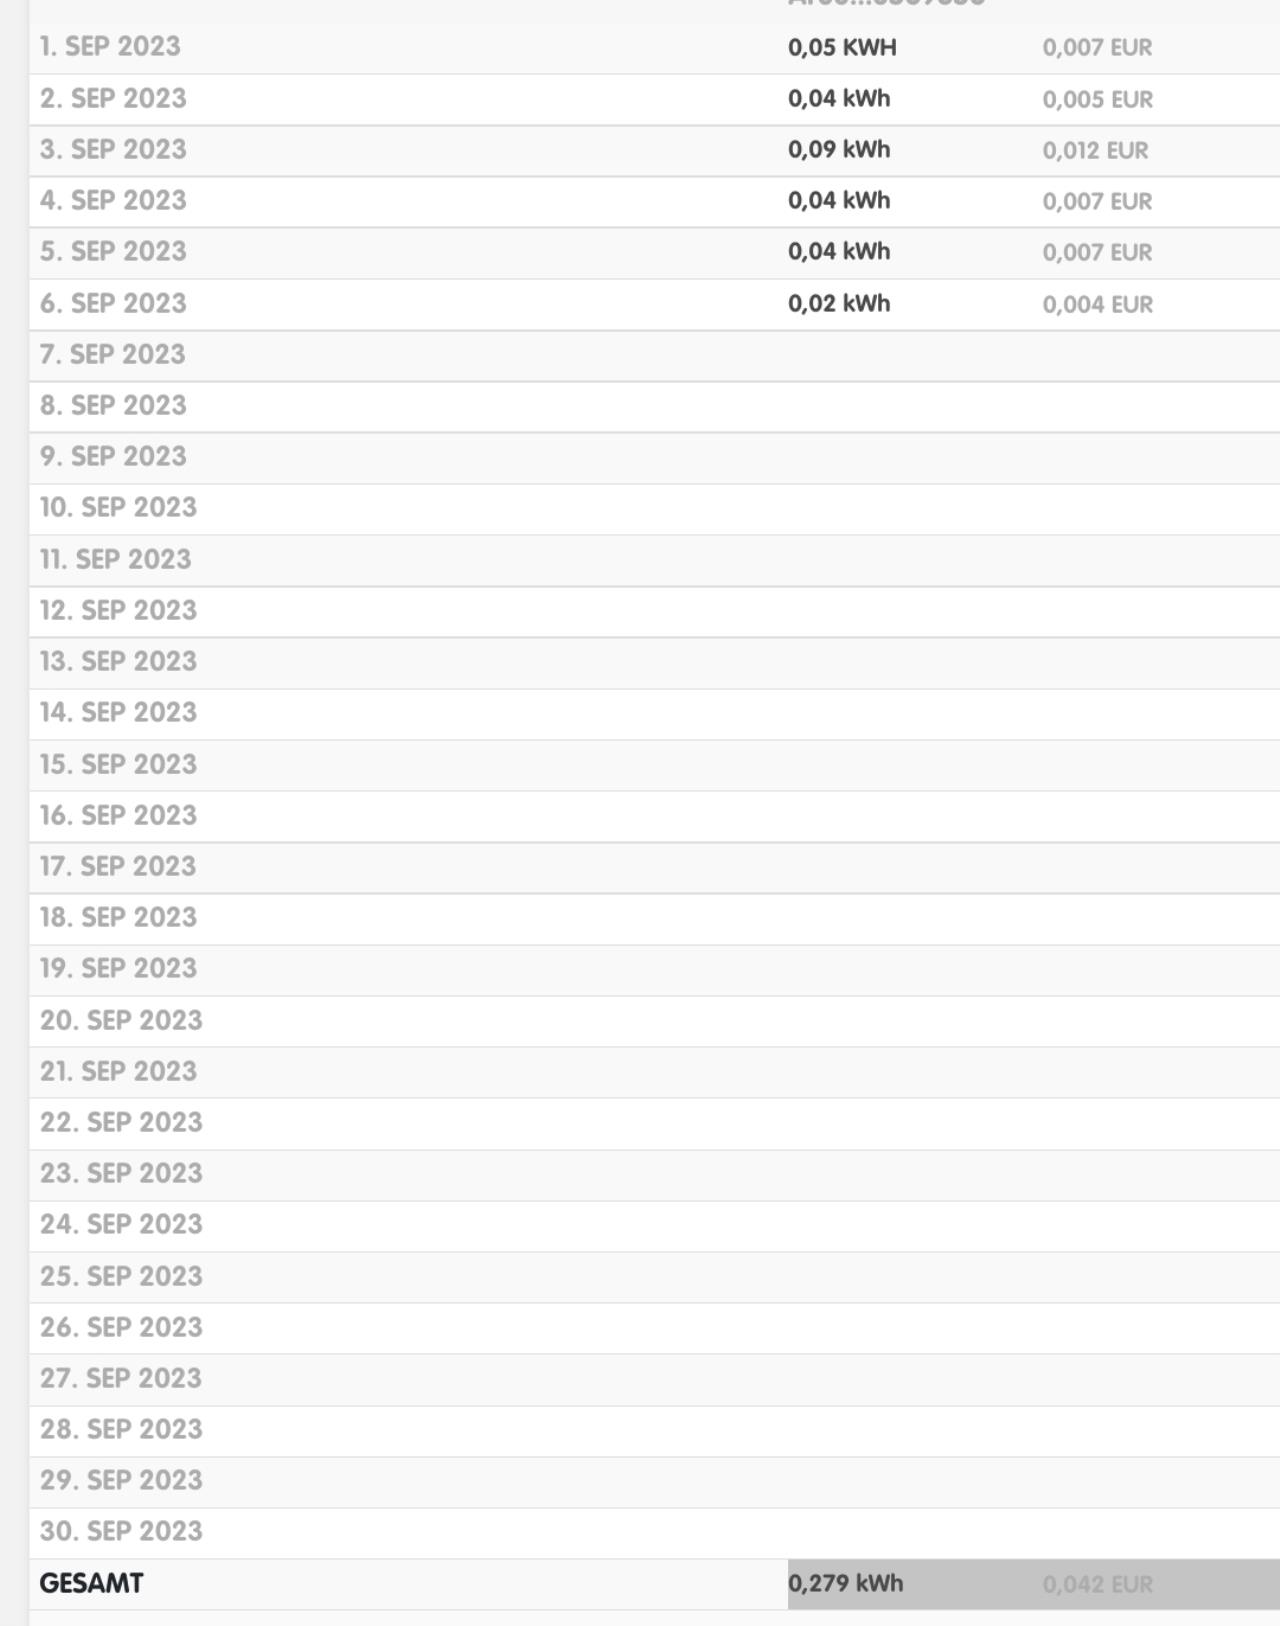Viewport: 1280px width, 1626px height.
Task: Click the 0,02 kWh value
Action: point(839,303)
